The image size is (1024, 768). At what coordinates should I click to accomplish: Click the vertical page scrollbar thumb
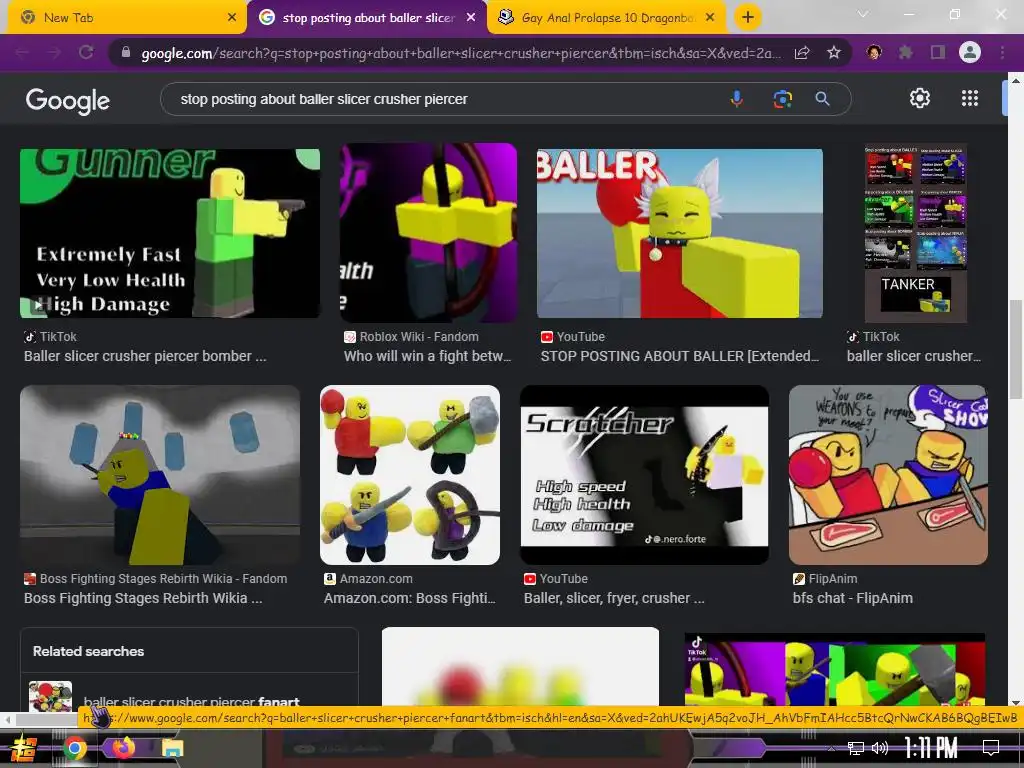(x=1016, y=349)
